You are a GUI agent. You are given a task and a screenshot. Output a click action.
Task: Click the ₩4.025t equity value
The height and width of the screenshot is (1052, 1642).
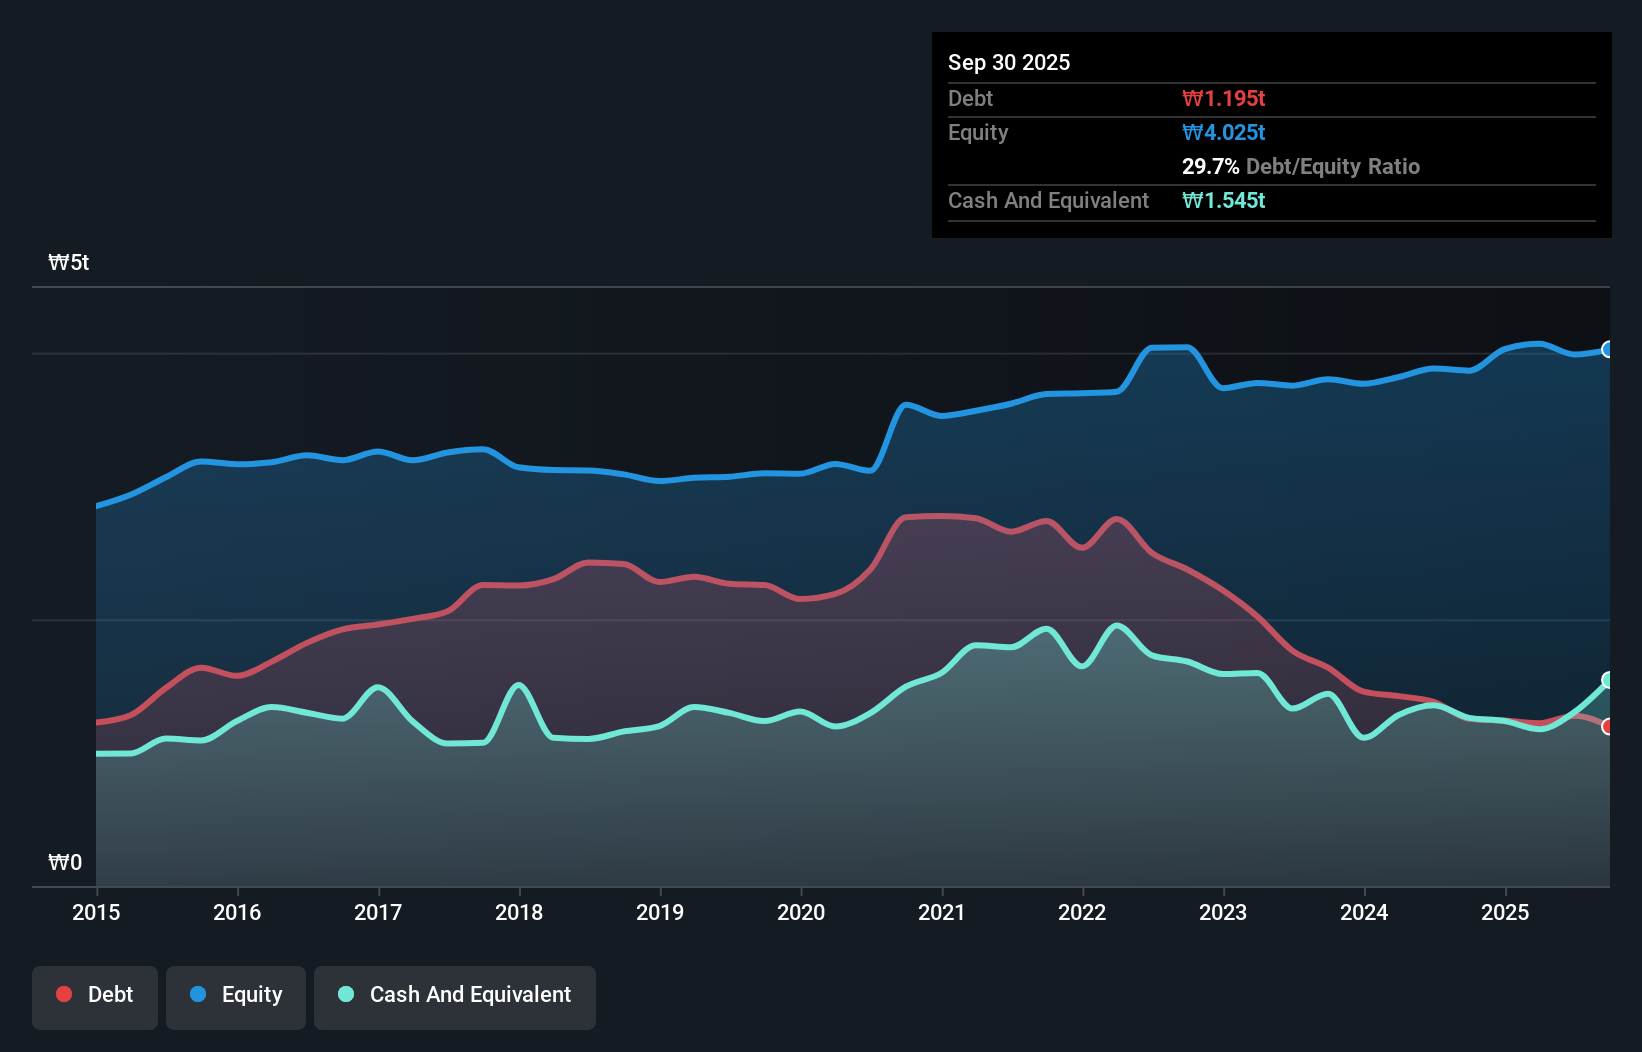point(1223,132)
